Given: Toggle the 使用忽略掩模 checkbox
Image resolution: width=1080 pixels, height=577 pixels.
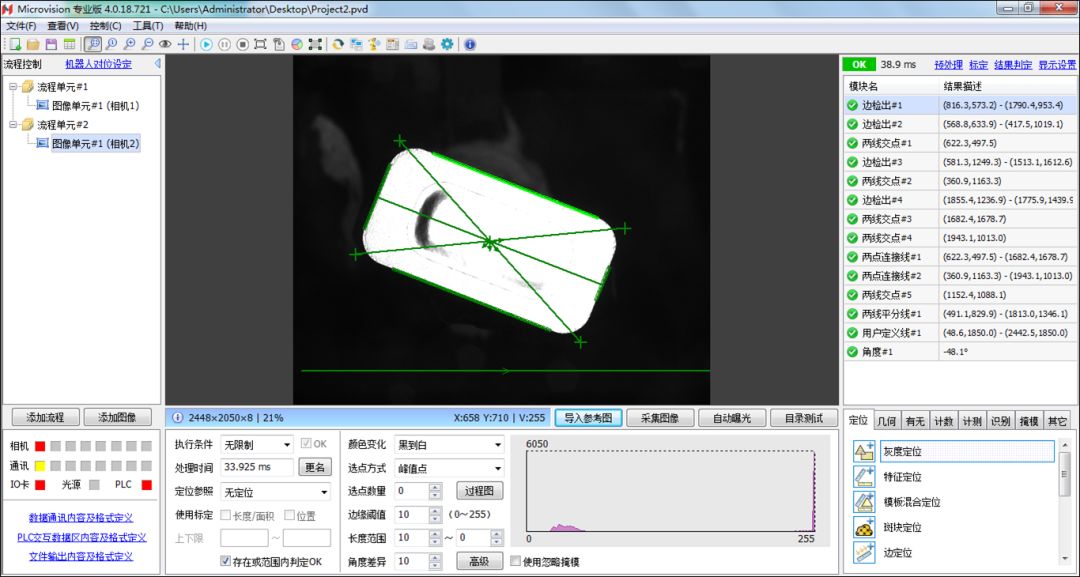Looking at the screenshot, I should coord(515,561).
